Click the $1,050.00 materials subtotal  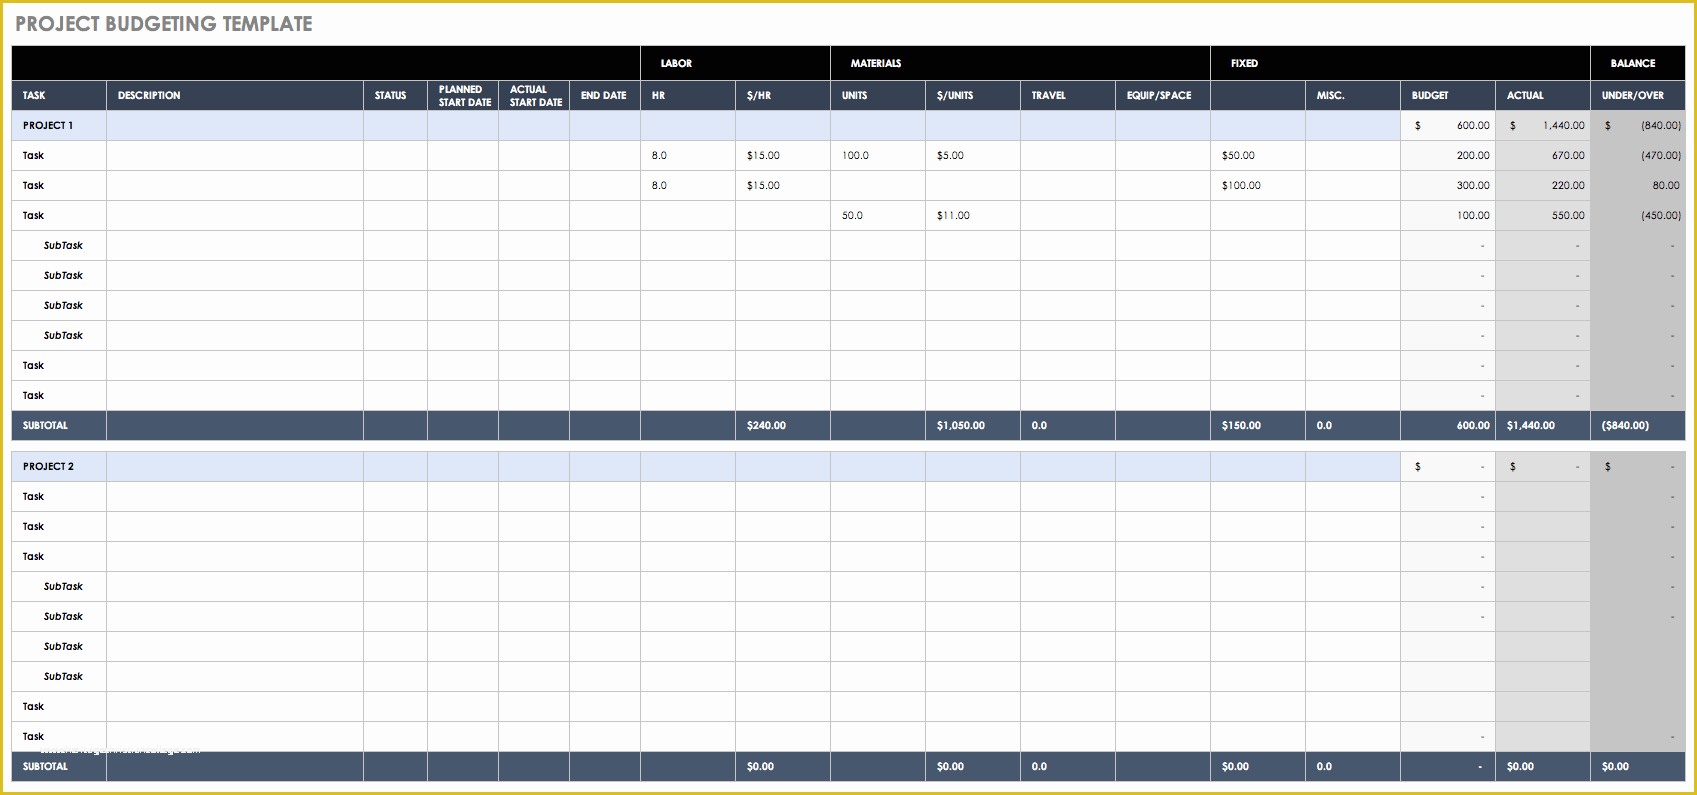(x=973, y=425)
